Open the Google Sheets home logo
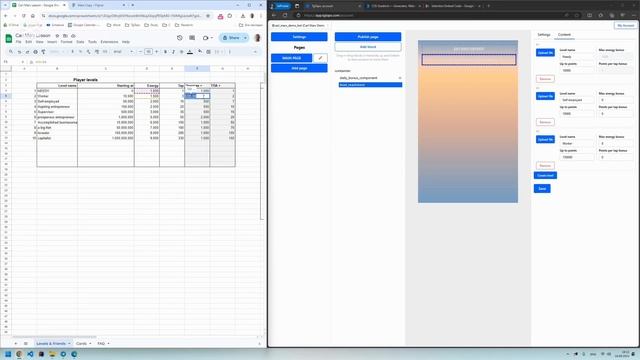 9,38
